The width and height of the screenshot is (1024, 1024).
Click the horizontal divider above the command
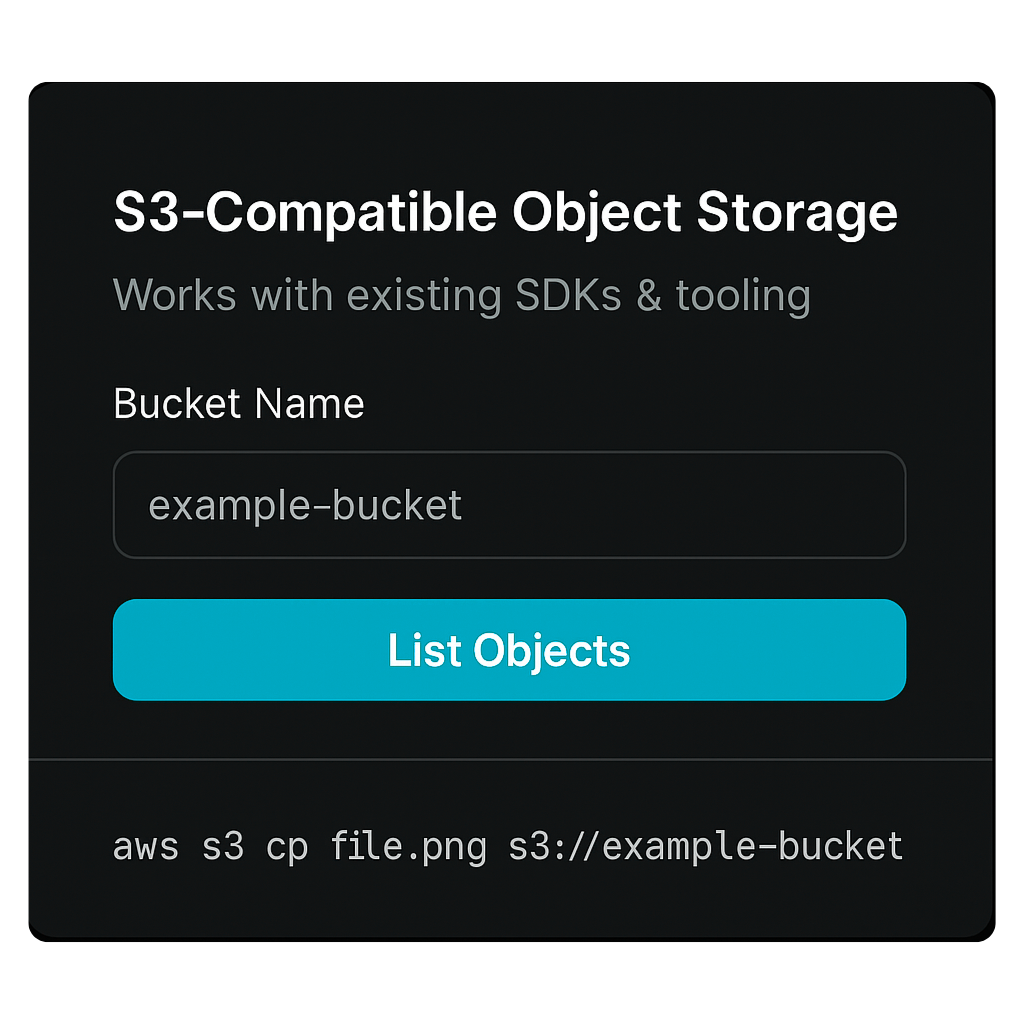coord(510,759)
